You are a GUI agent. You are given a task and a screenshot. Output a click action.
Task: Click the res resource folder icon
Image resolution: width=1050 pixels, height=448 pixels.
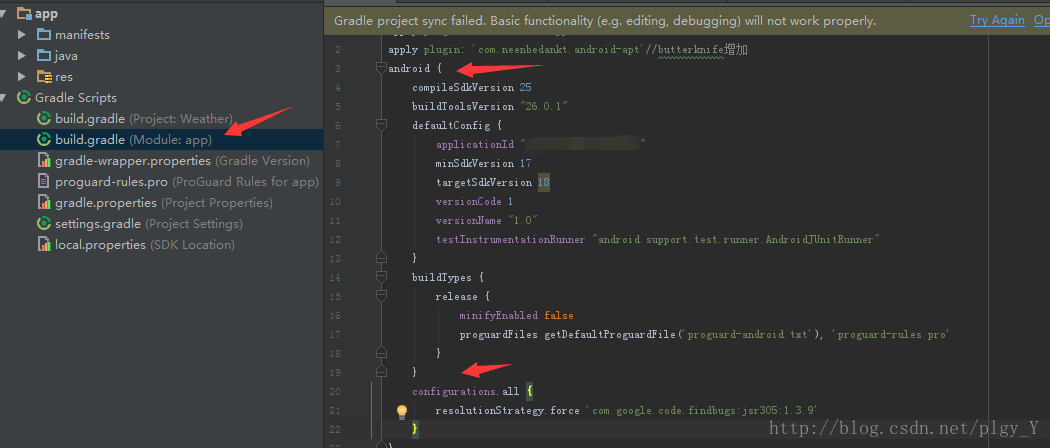(x=44, y=76)
